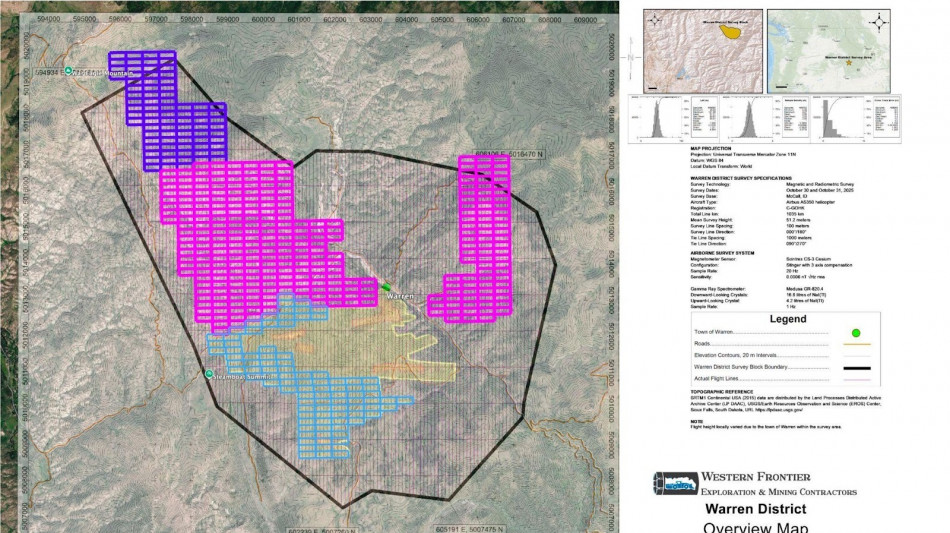Click the Western Frontier company logo
950x533 pixels.
pos(672,483)
